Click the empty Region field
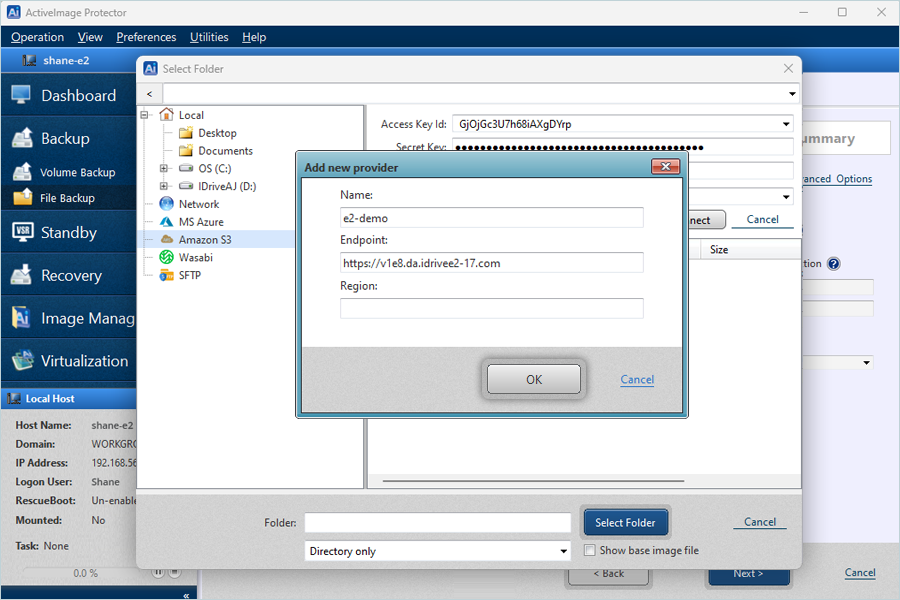The height and width of the screenshot is (600, 900). pos(491,308)
